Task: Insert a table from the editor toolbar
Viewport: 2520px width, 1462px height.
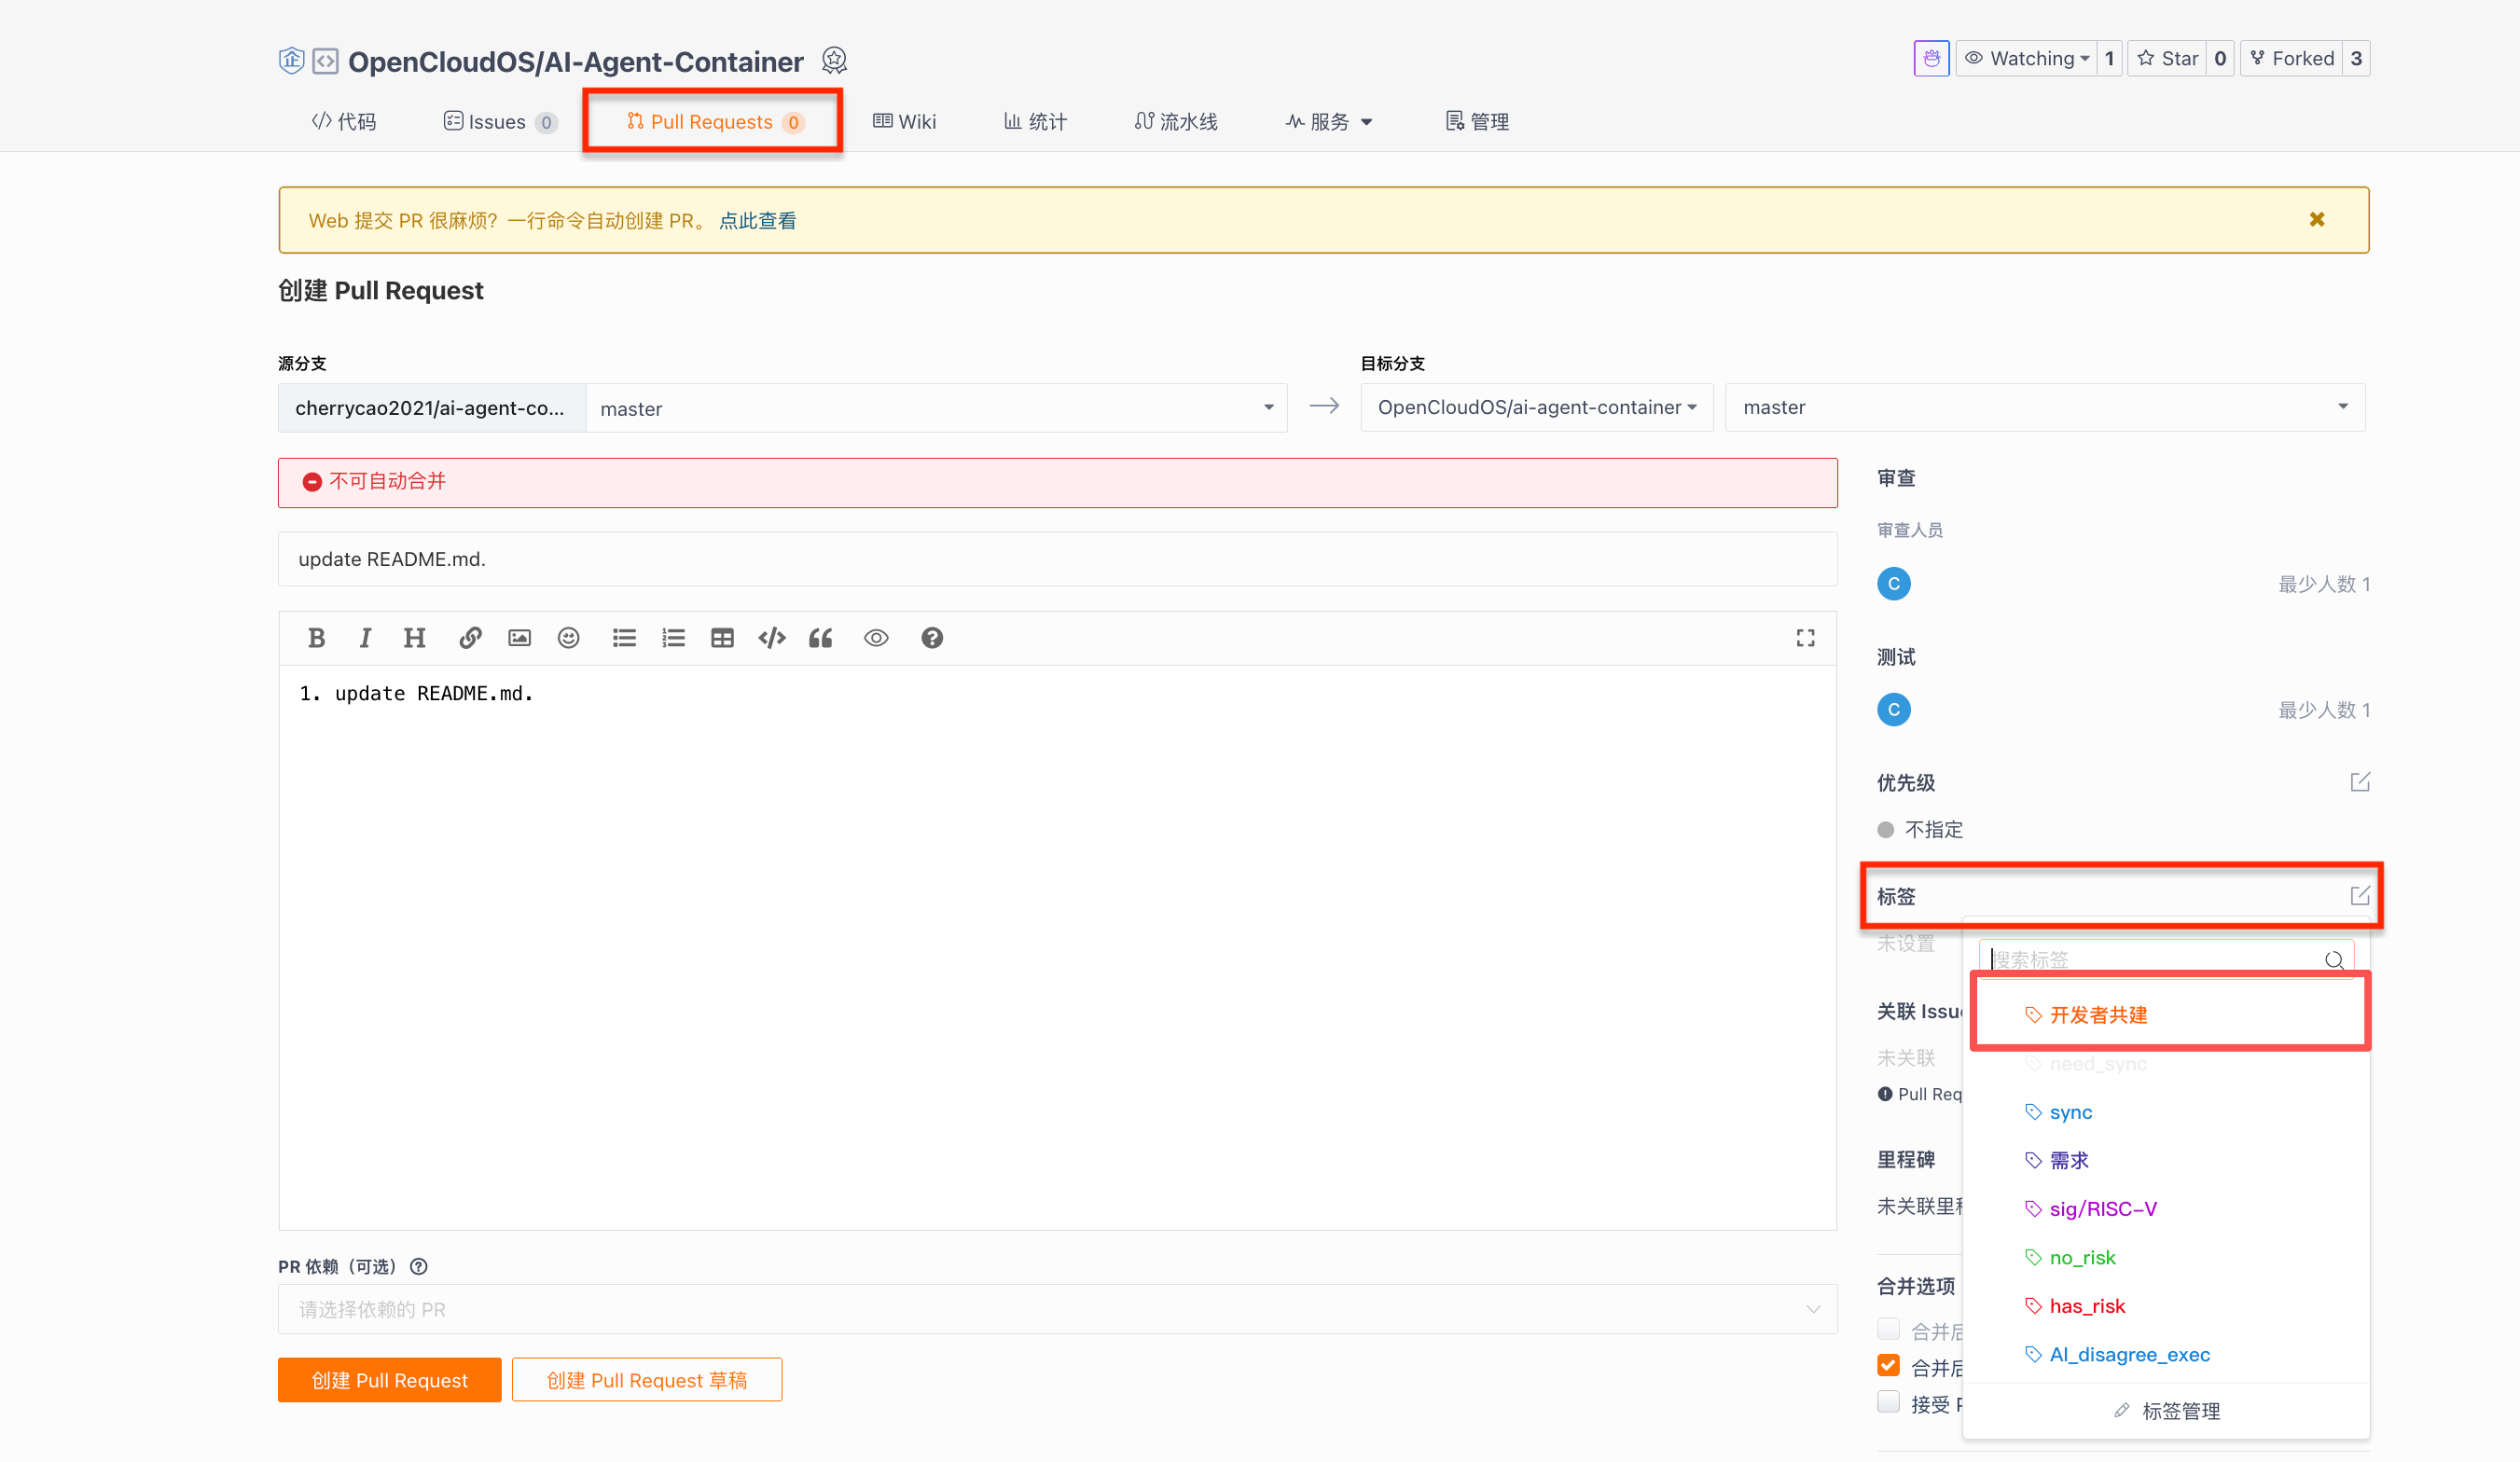Action: tap(722, 638)
